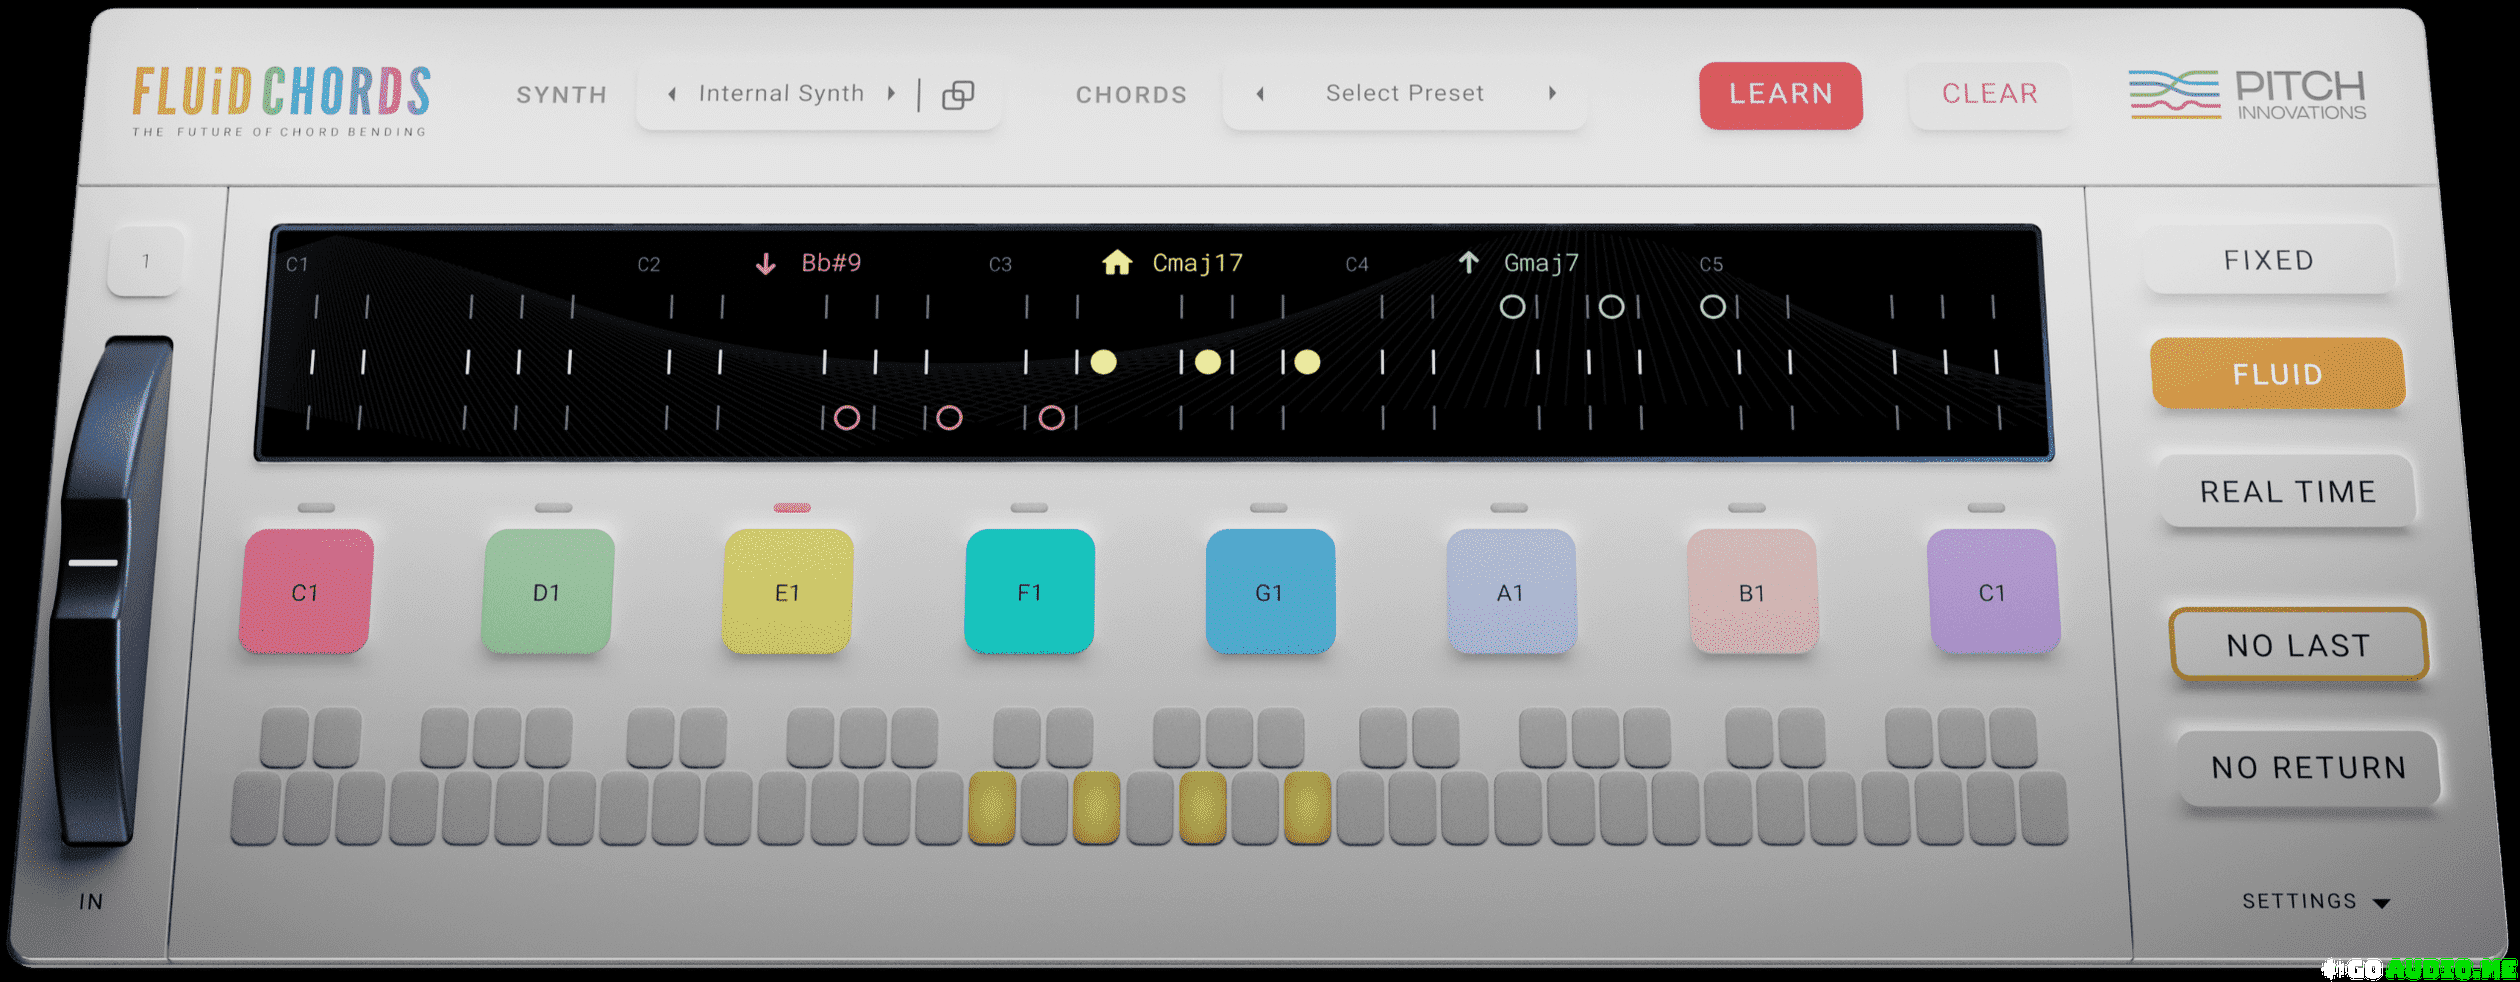Select next synth with right arrow
The image size is (2520, 982).
pos(891,94)
